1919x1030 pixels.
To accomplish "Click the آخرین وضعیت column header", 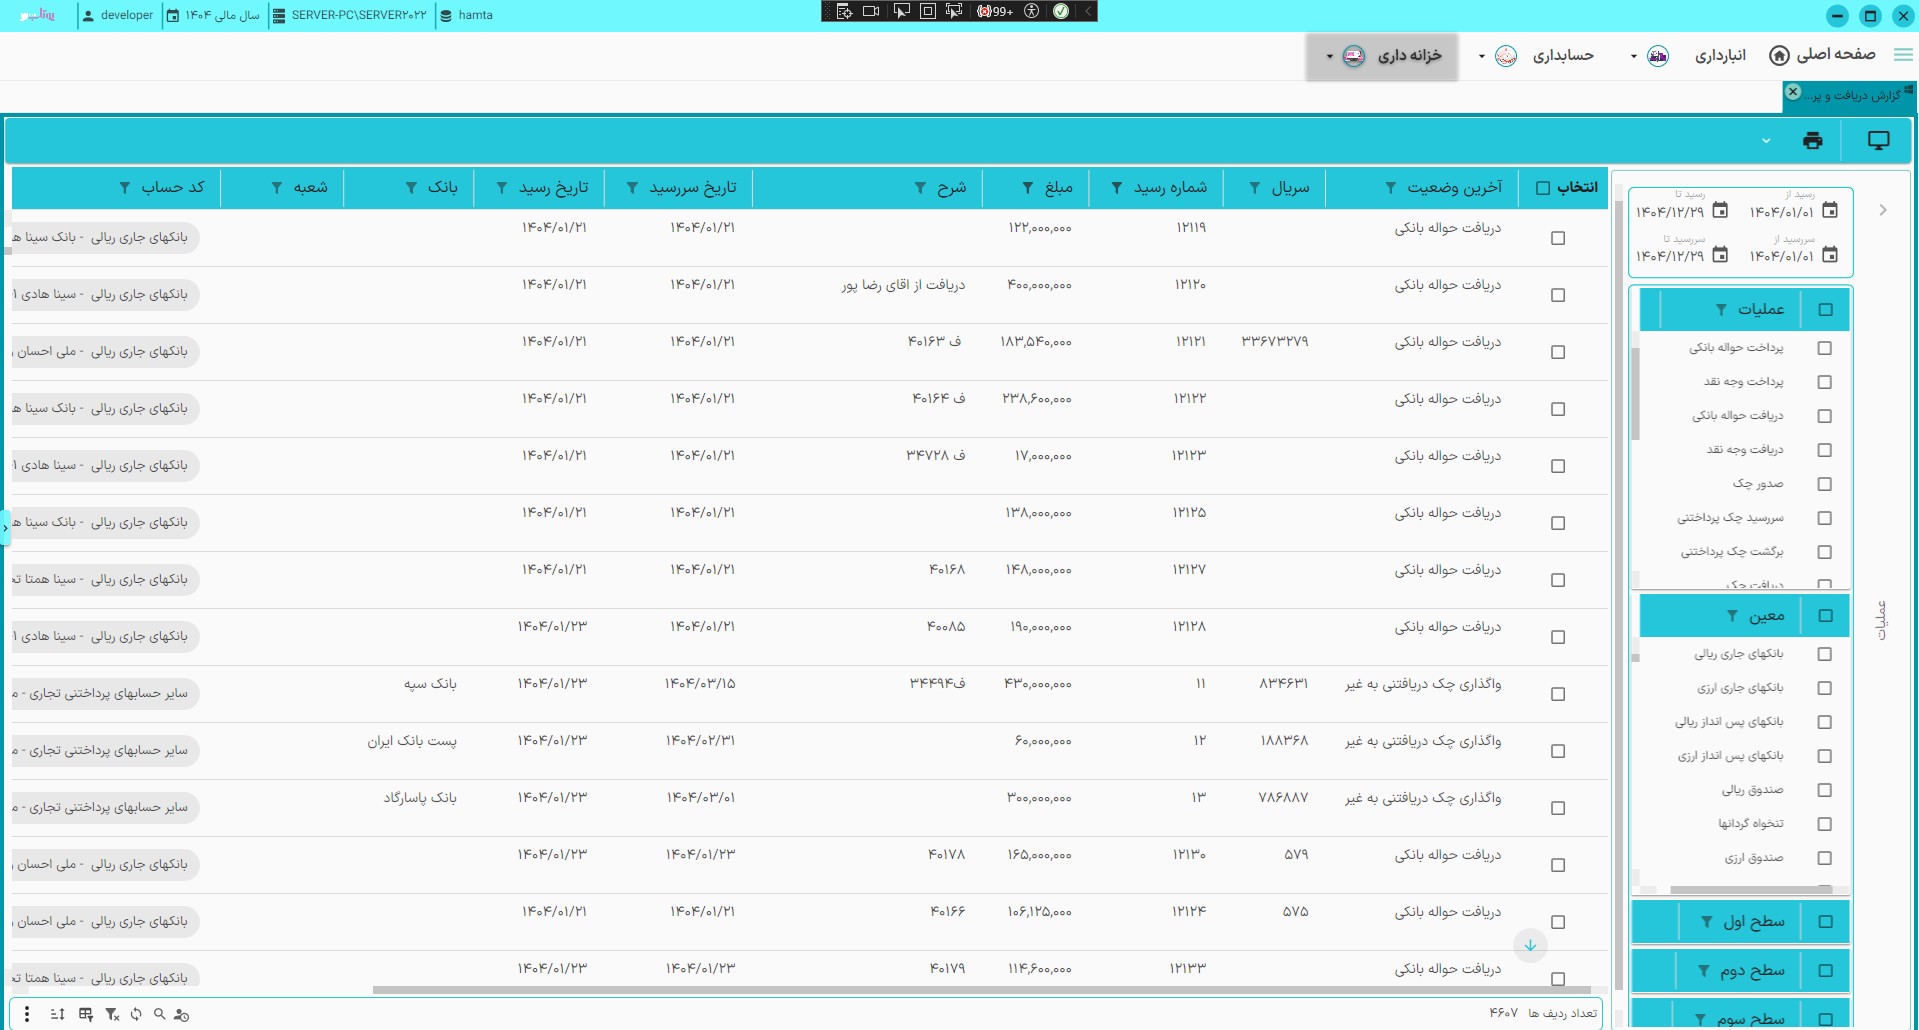I will [x=1454, y=188].
